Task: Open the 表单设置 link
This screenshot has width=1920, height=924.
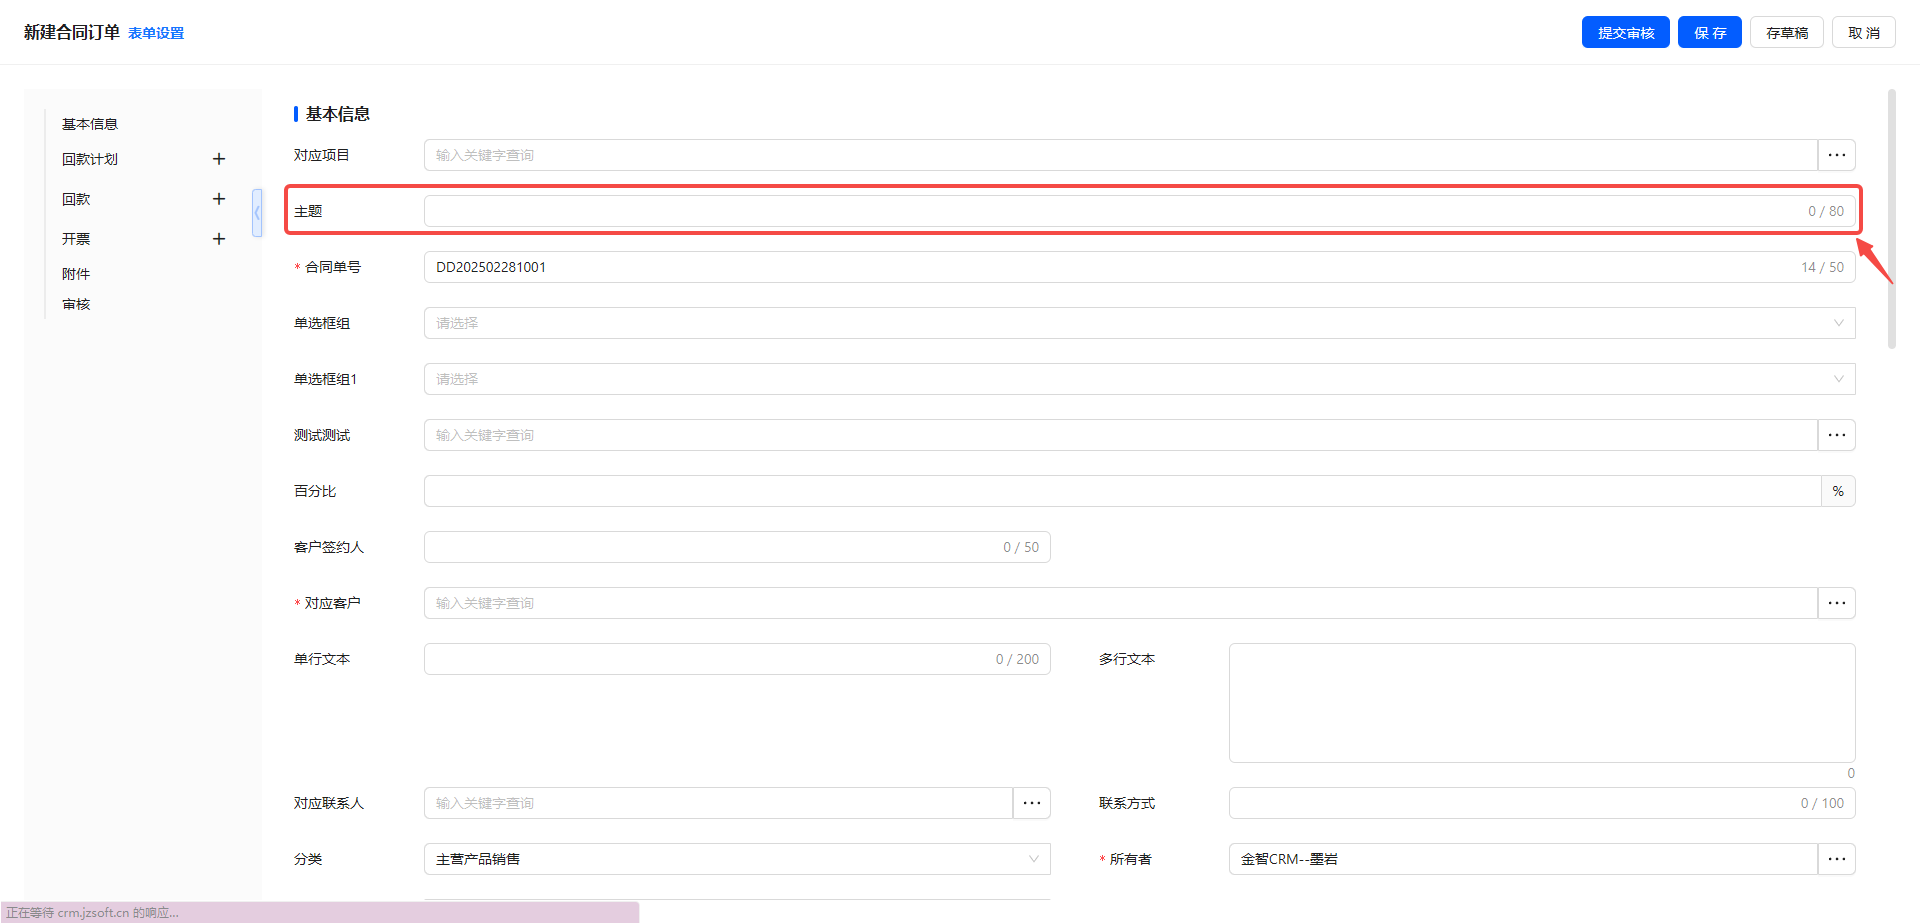Action: 156,33
